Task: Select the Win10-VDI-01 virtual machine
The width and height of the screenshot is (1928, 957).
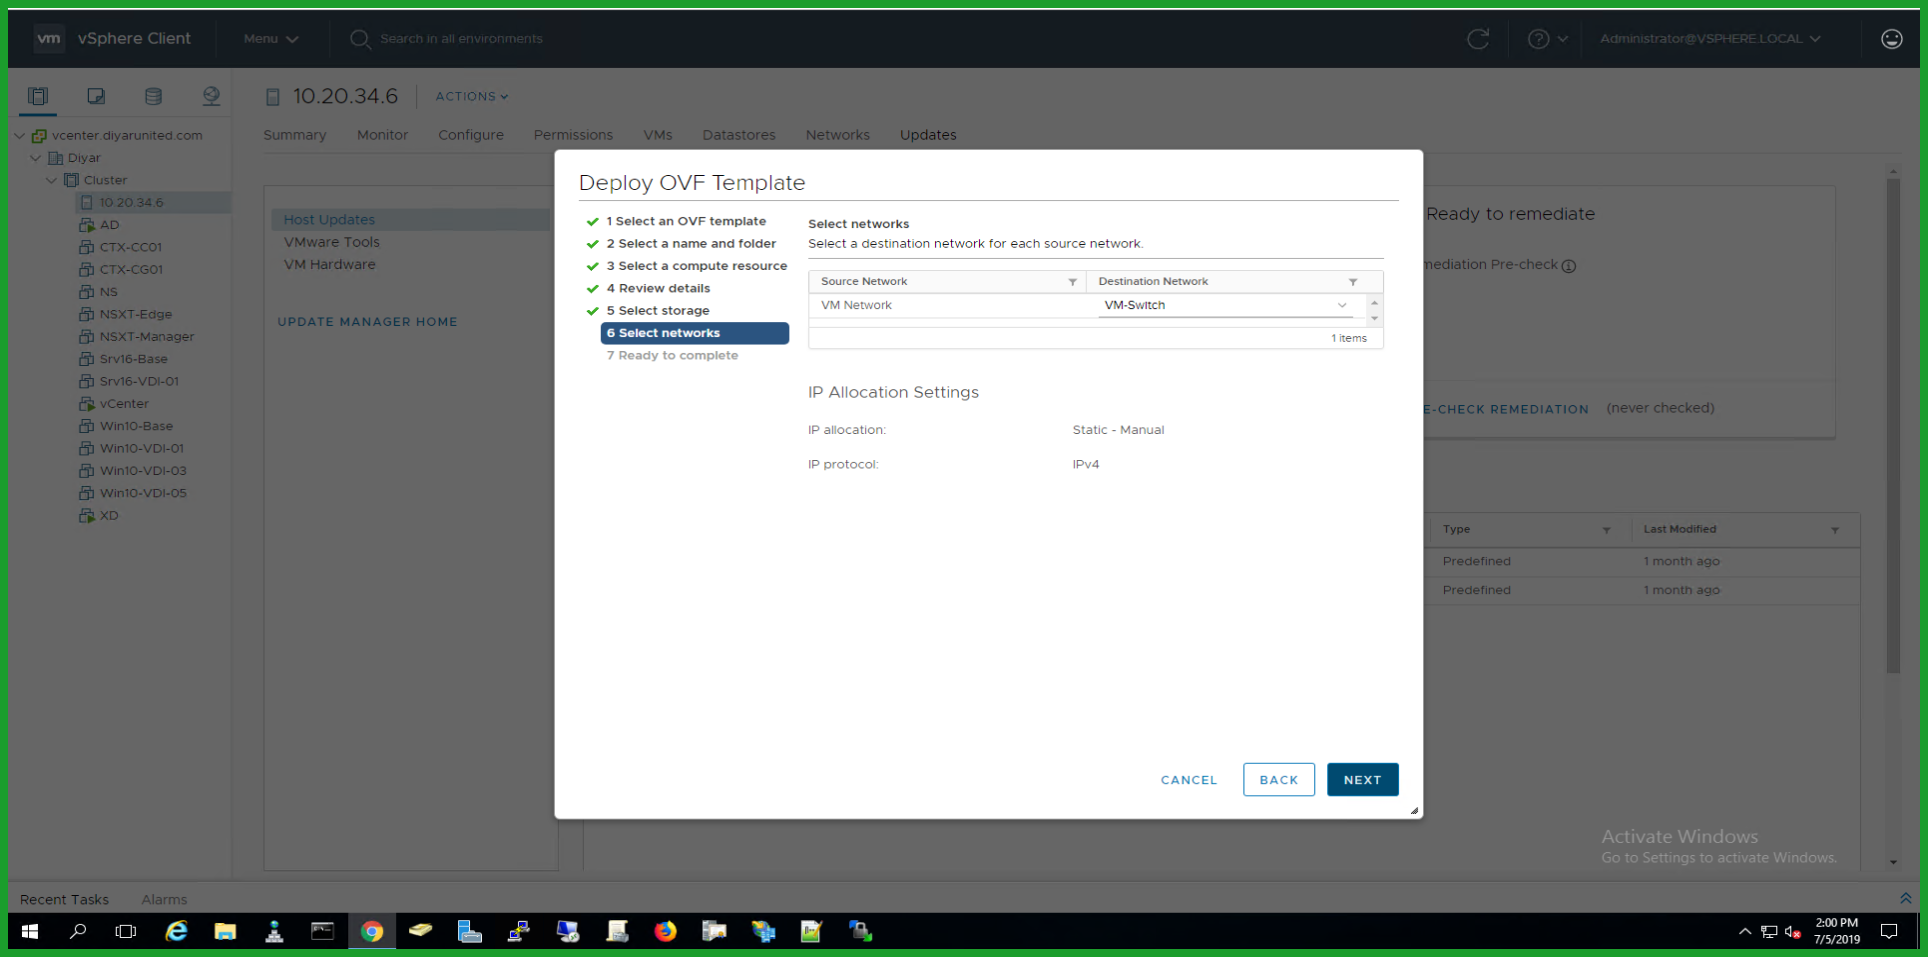Action: point(141,448)
